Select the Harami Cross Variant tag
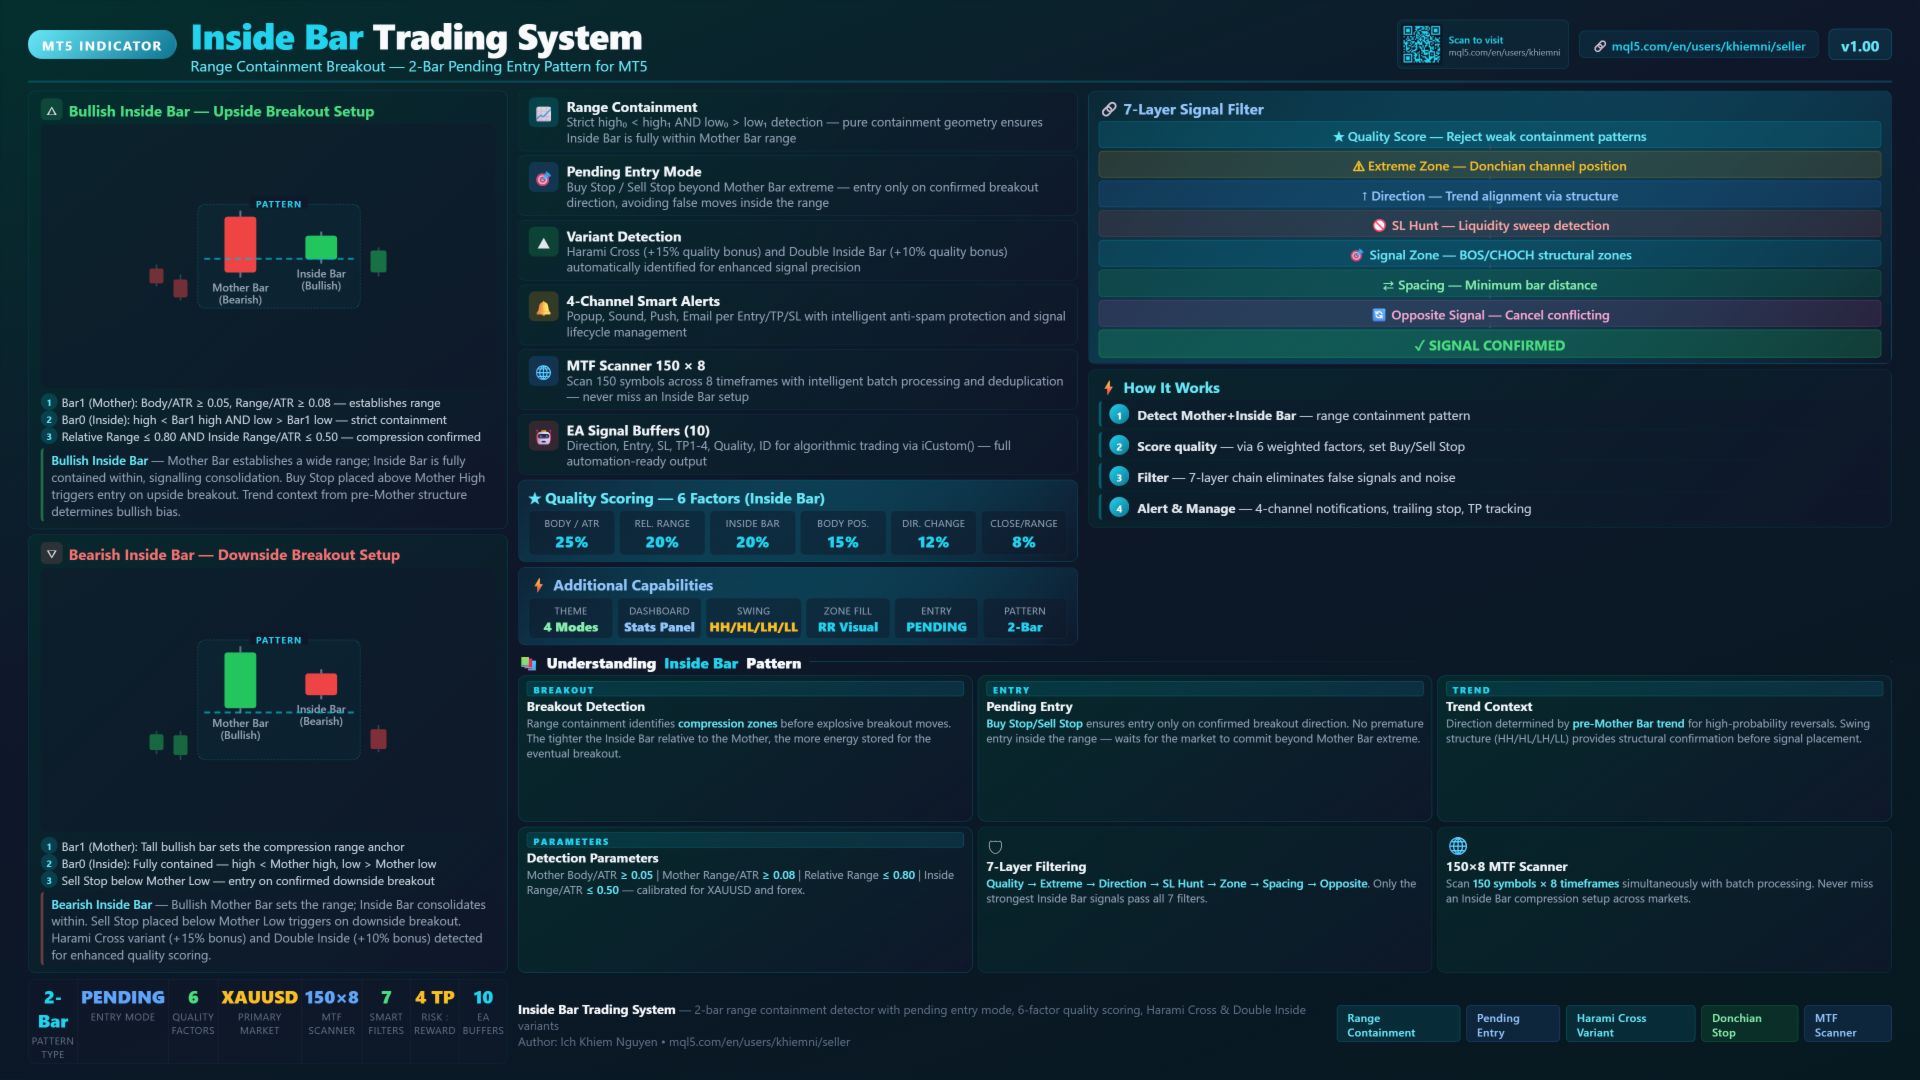This screenshot has height=1080, width=1920. pyautogui.click(x=1629, y=1025)
